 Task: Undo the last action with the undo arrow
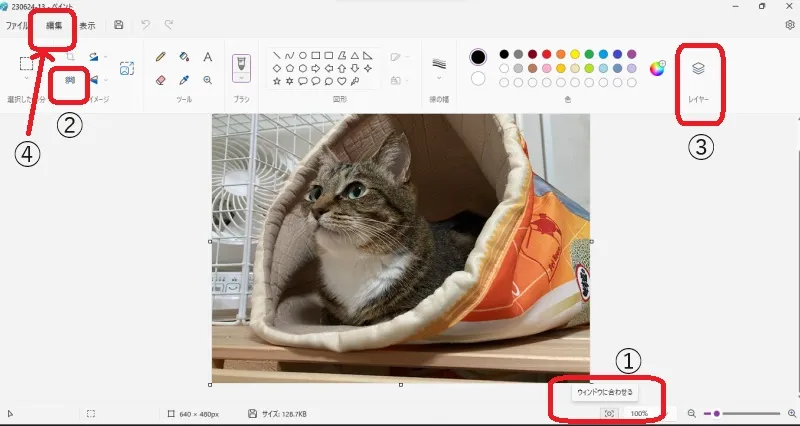pos(145,24)
